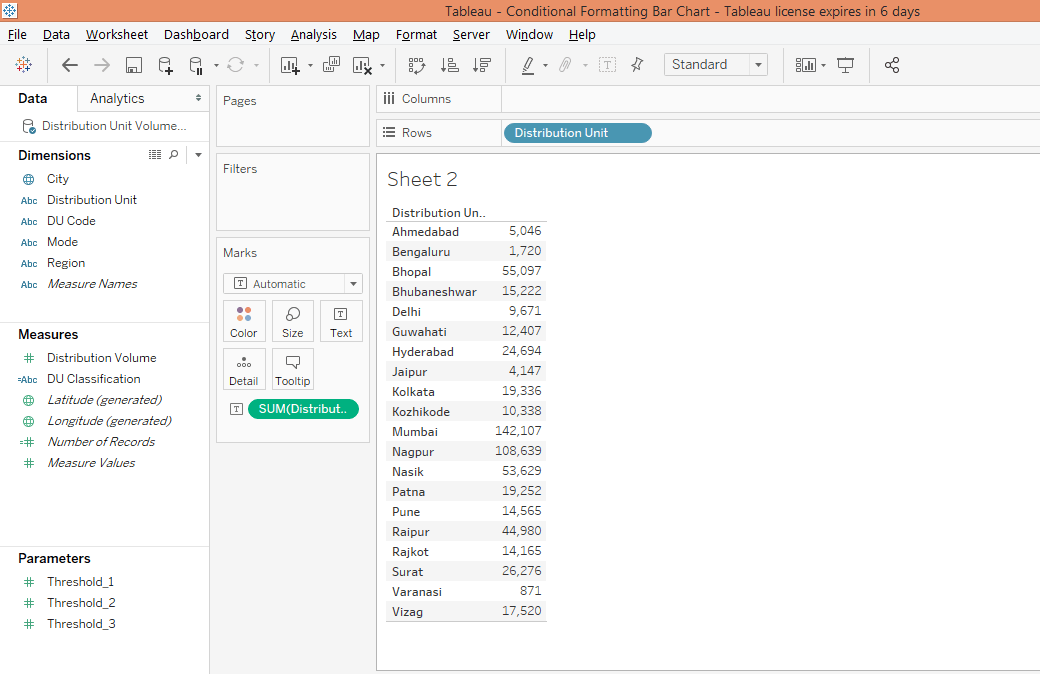Screen dimensions: 1040x674
Task: Open the Color marks button
Action: coord(244,321)
